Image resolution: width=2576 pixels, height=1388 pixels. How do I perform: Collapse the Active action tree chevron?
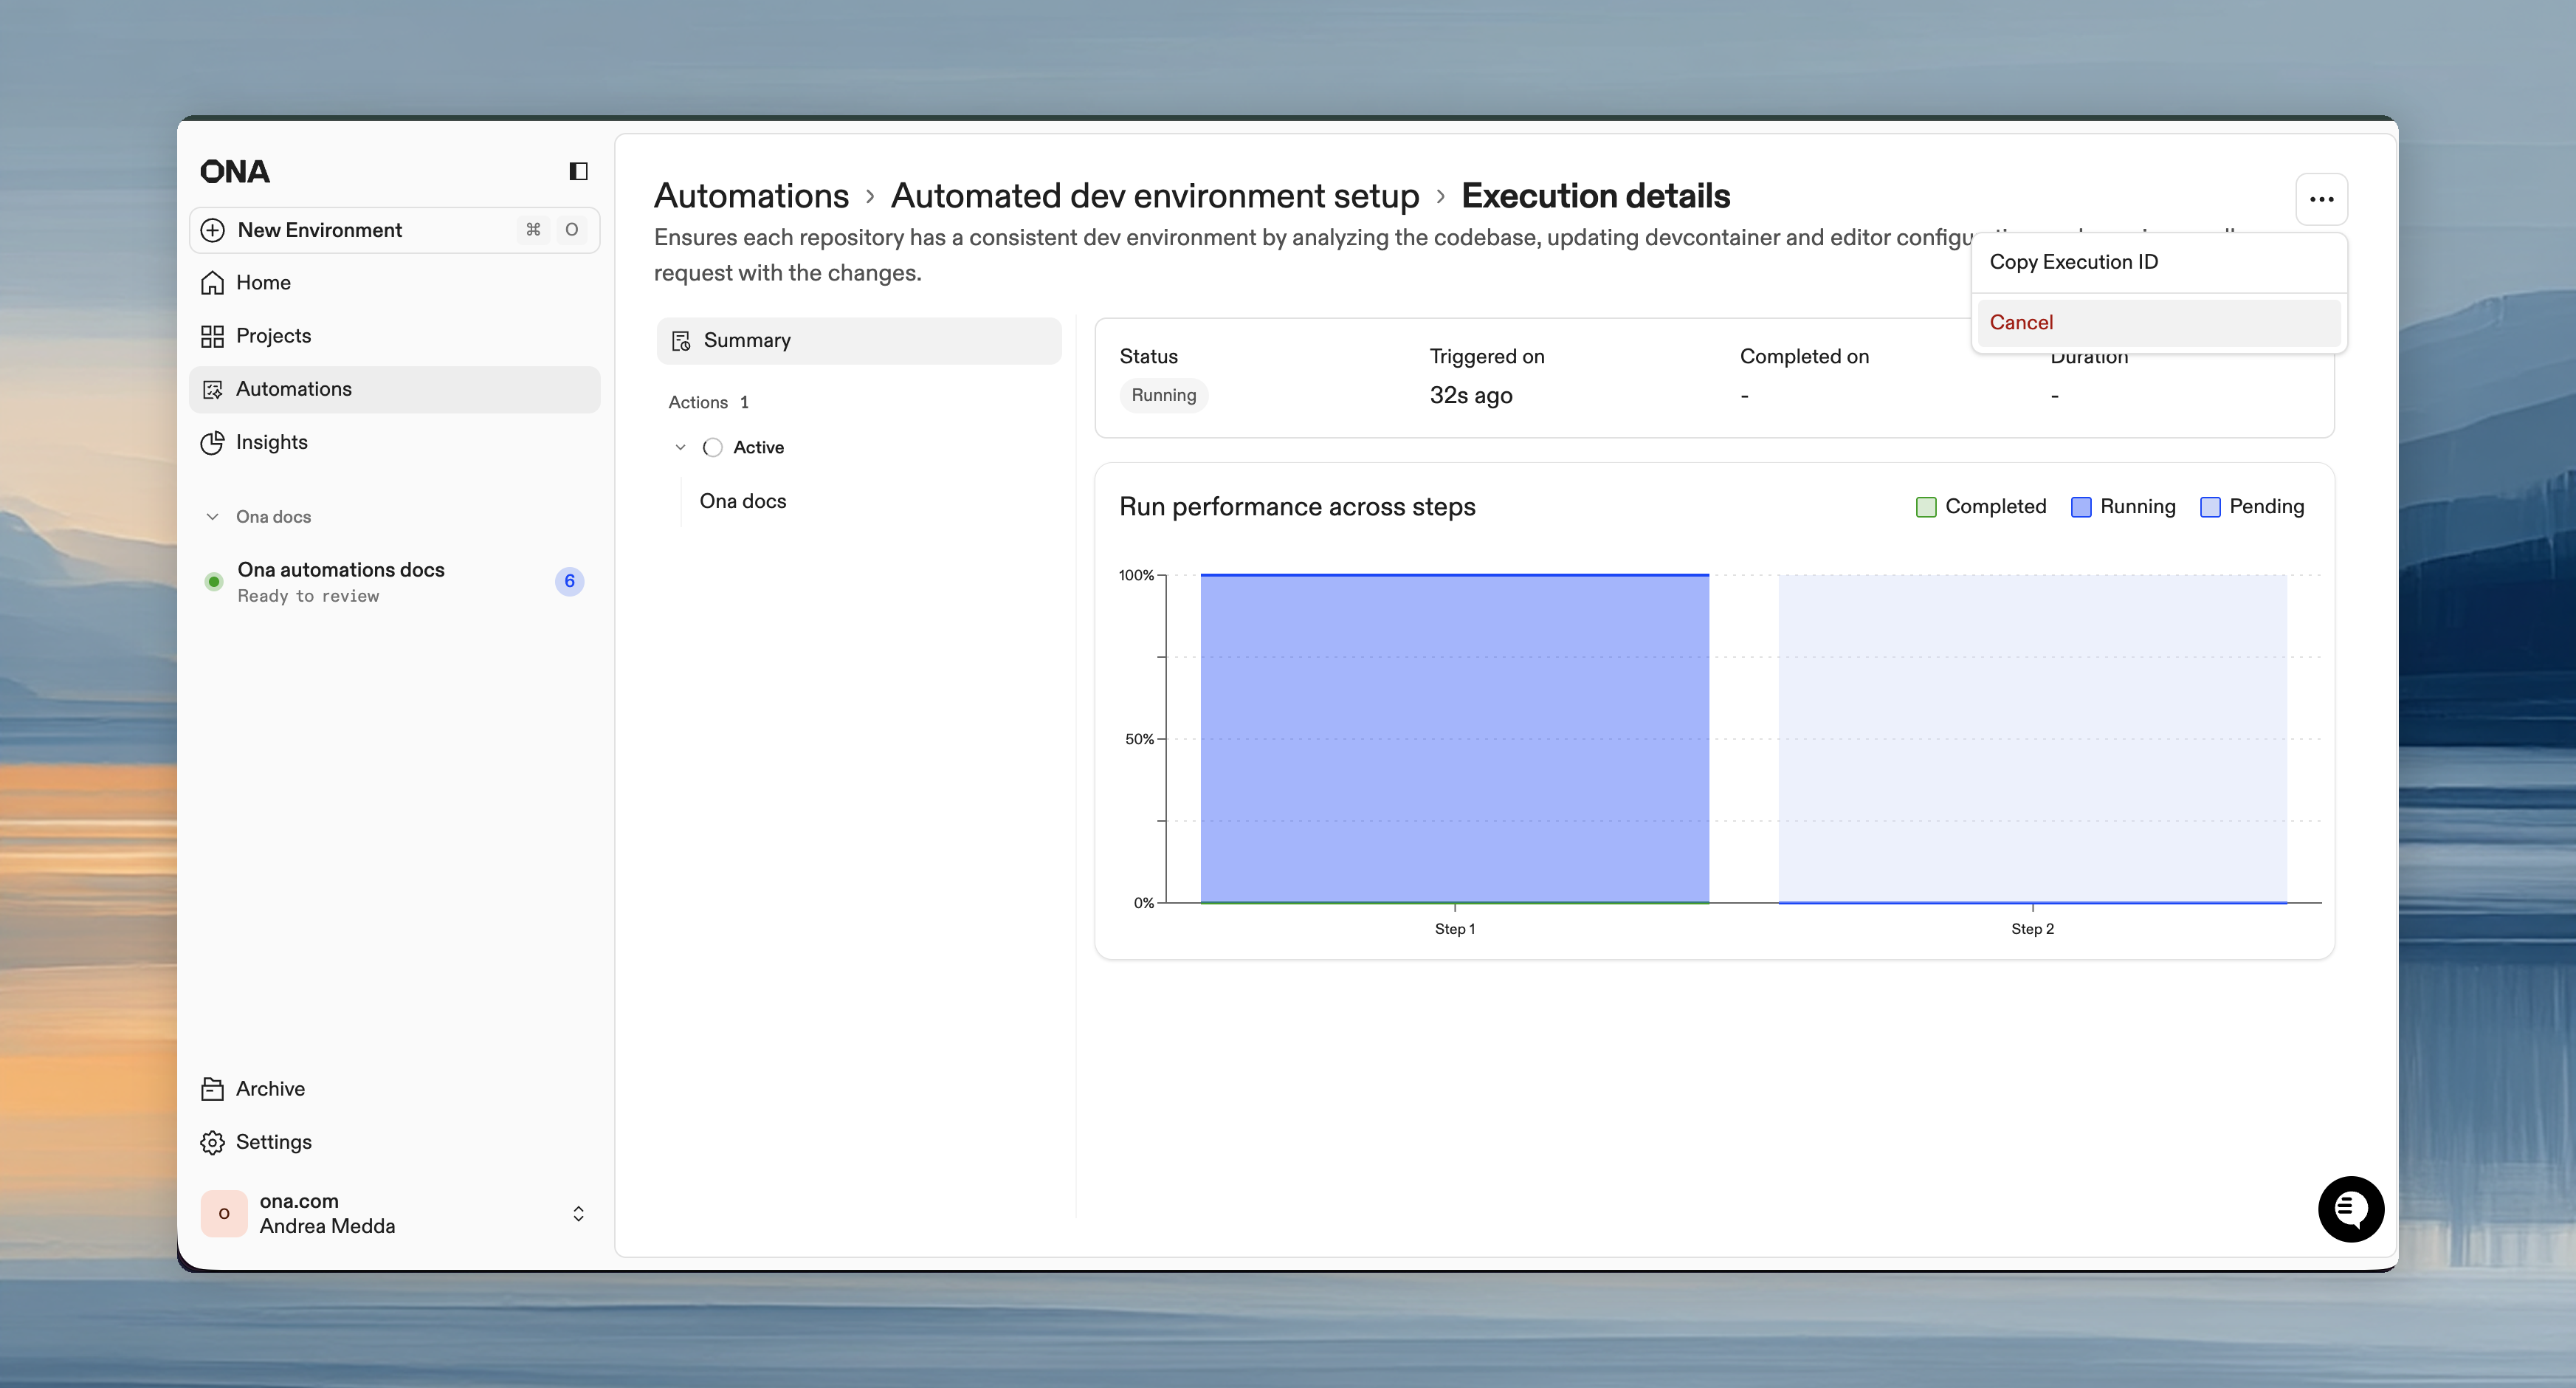point(680,447)
